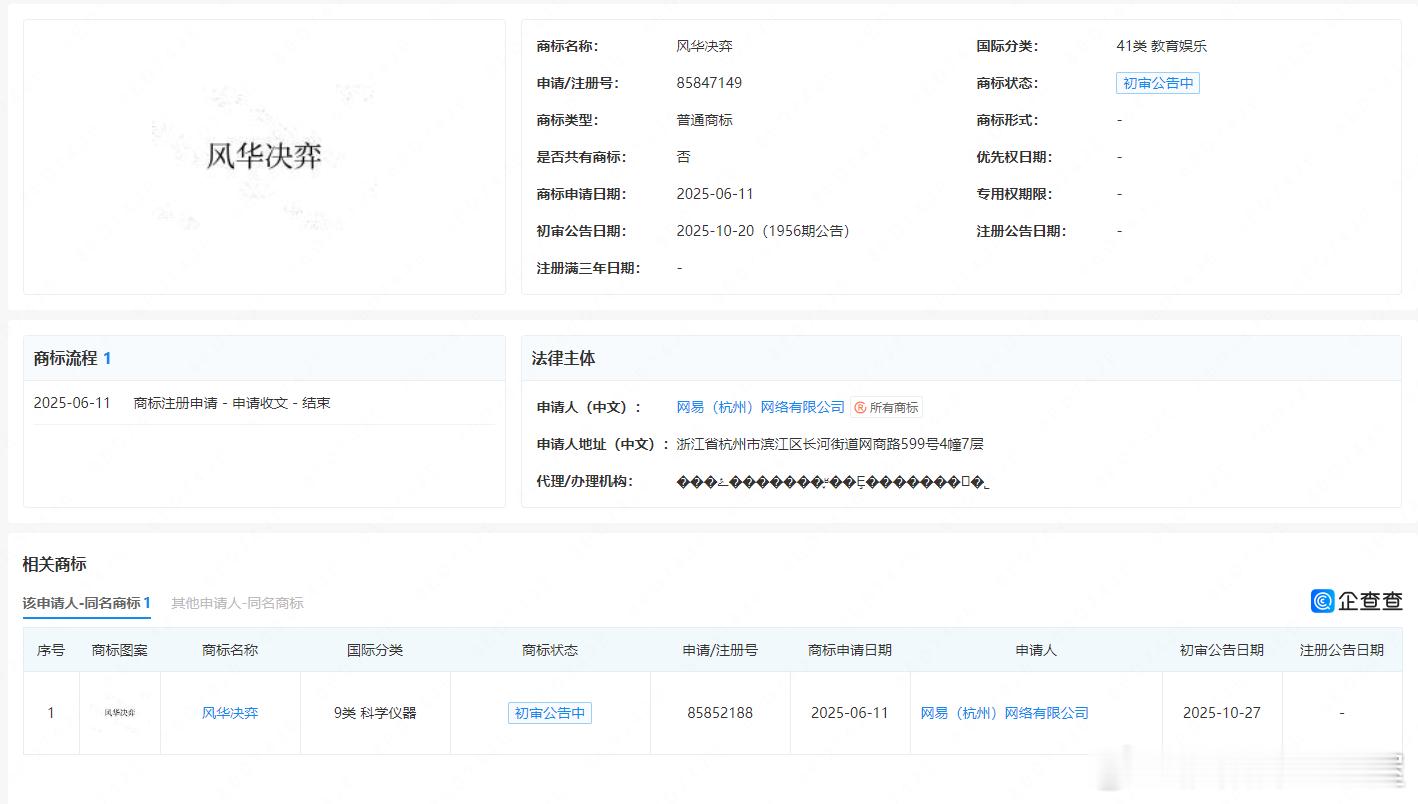Click the red R icon beside 所有商标
1418x804 pixels.
point(860,407)
